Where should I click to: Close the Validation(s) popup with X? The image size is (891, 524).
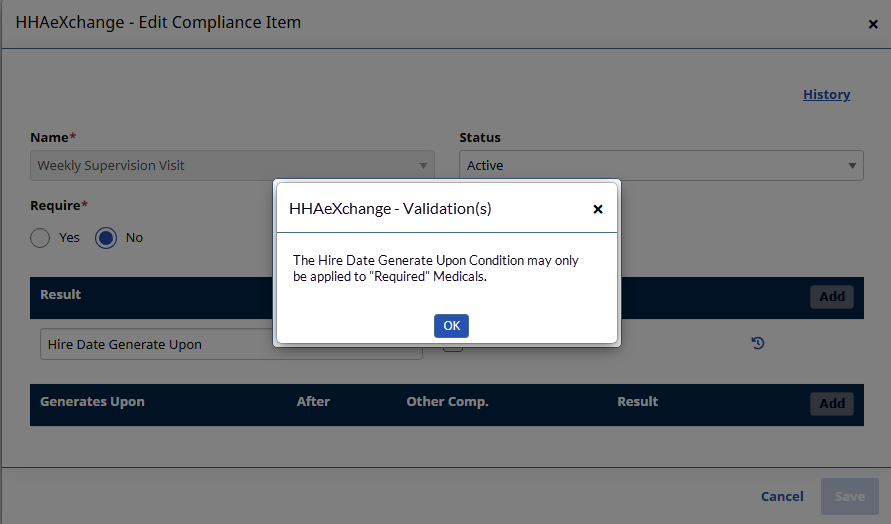[x=598, y=210]
